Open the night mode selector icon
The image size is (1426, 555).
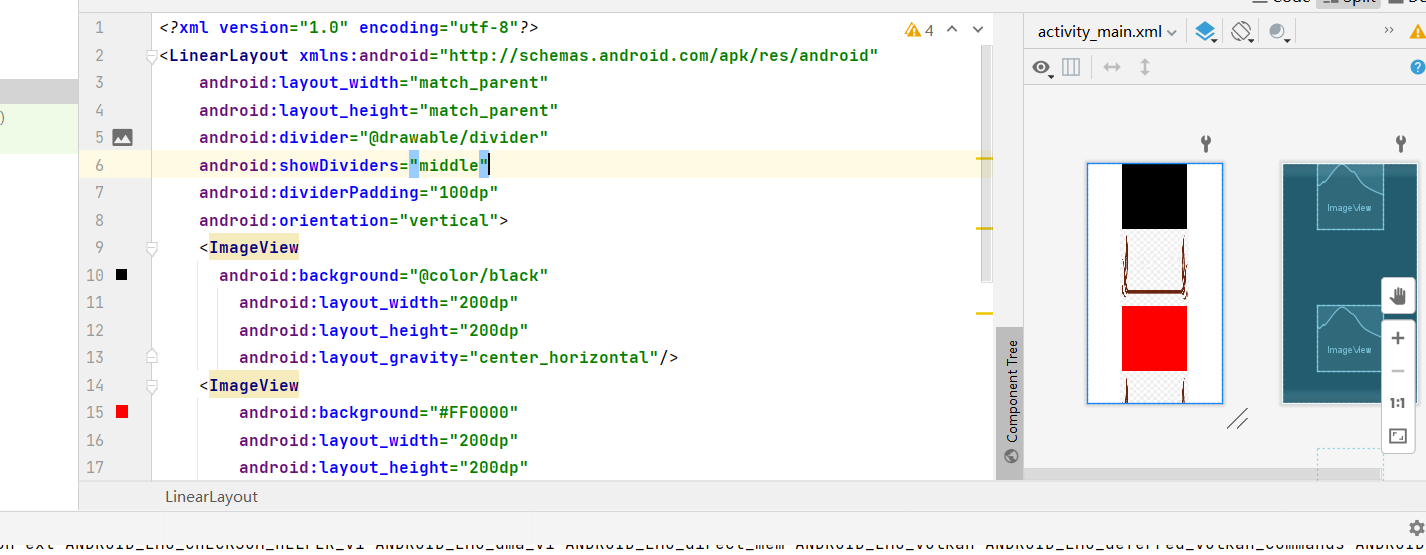click(x=1278, y=32)
